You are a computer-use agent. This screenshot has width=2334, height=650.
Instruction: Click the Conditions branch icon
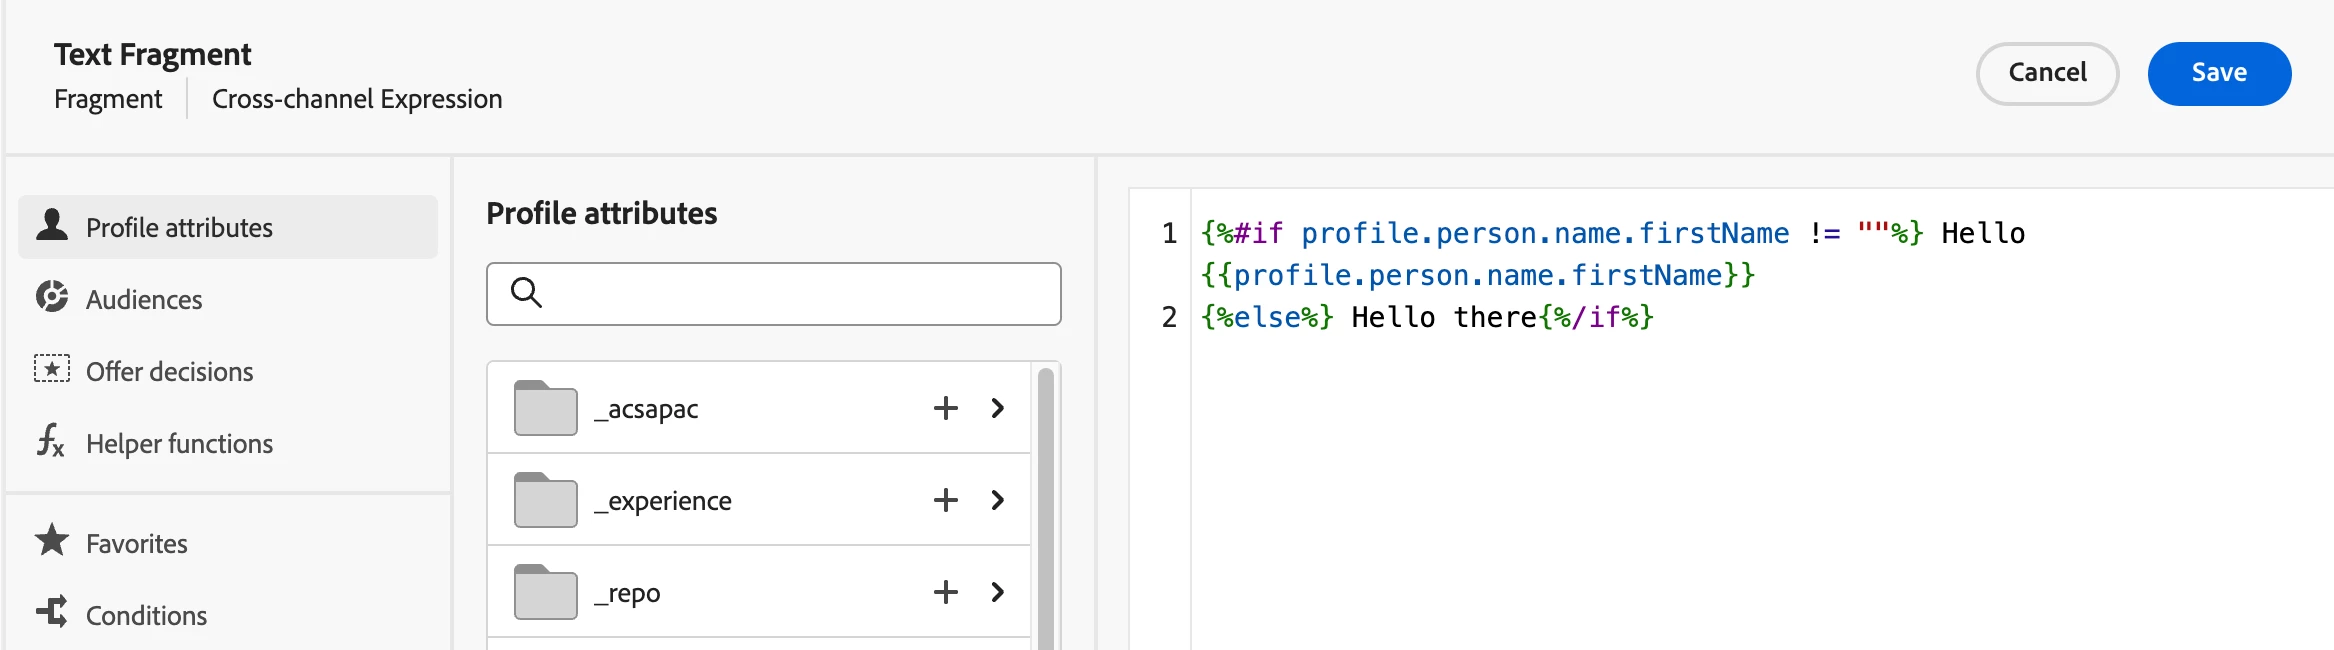52,611
